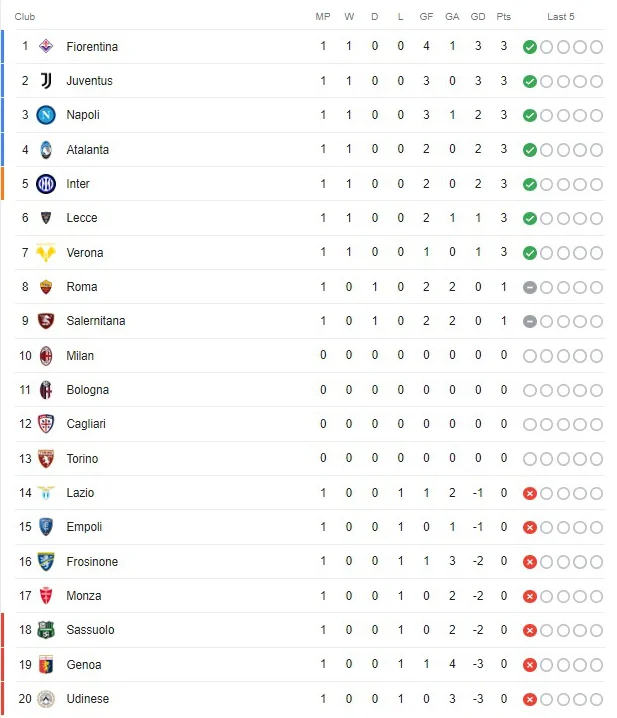This screenshot has height=718, width=617.
Task: Open the Frosinone team name
Action: tap(92, 561)
